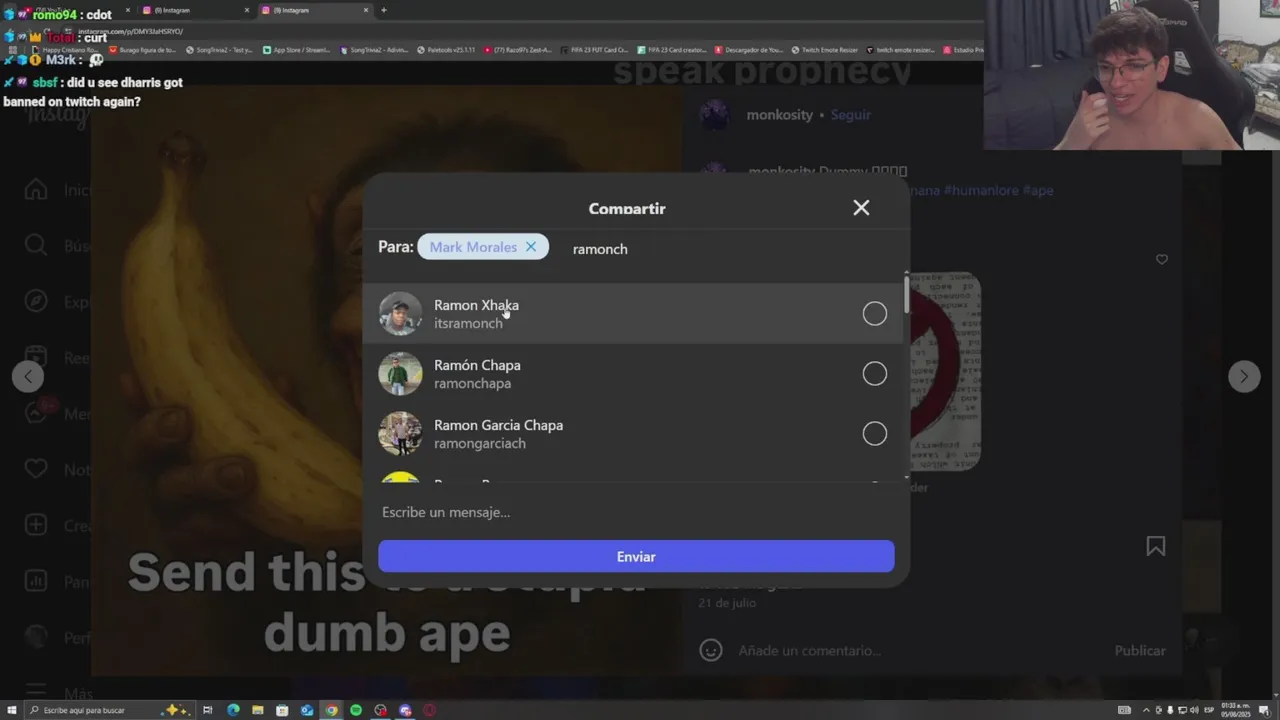Like the comment with heart icon
This screenshot has height=720, width=1280.
(1161, 260)
